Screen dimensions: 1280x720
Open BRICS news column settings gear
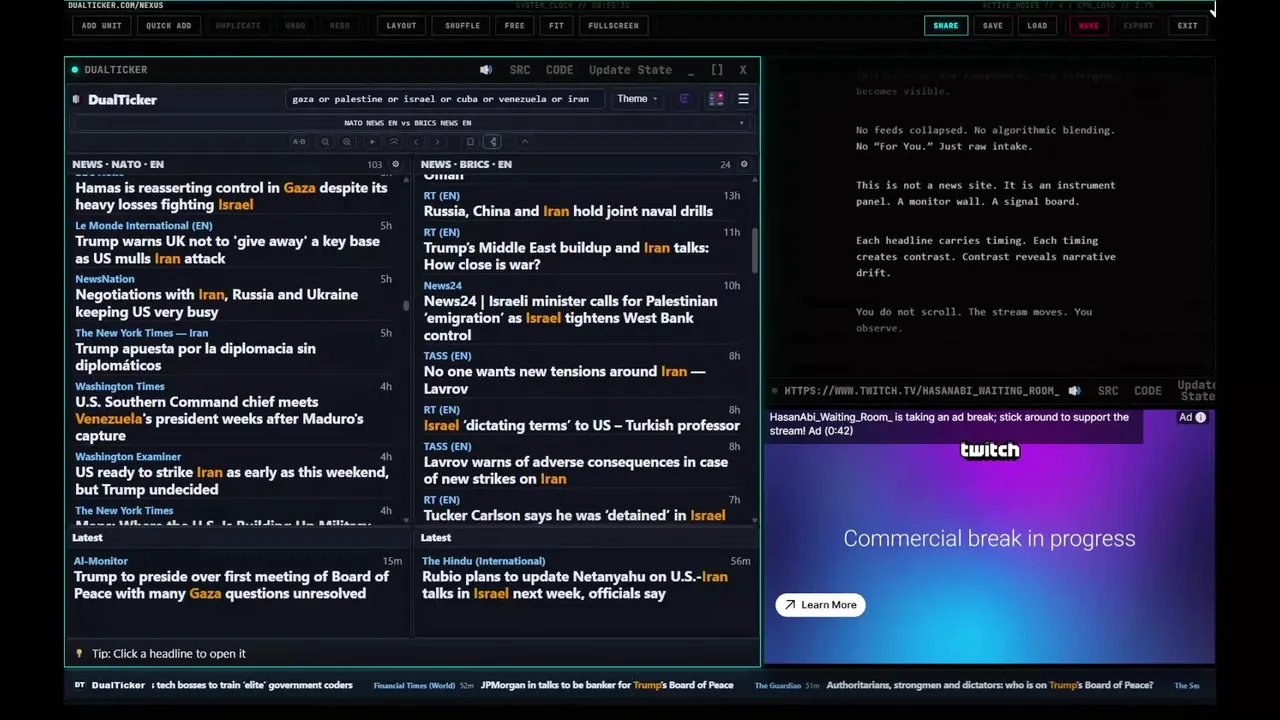(x=743, y=164)
